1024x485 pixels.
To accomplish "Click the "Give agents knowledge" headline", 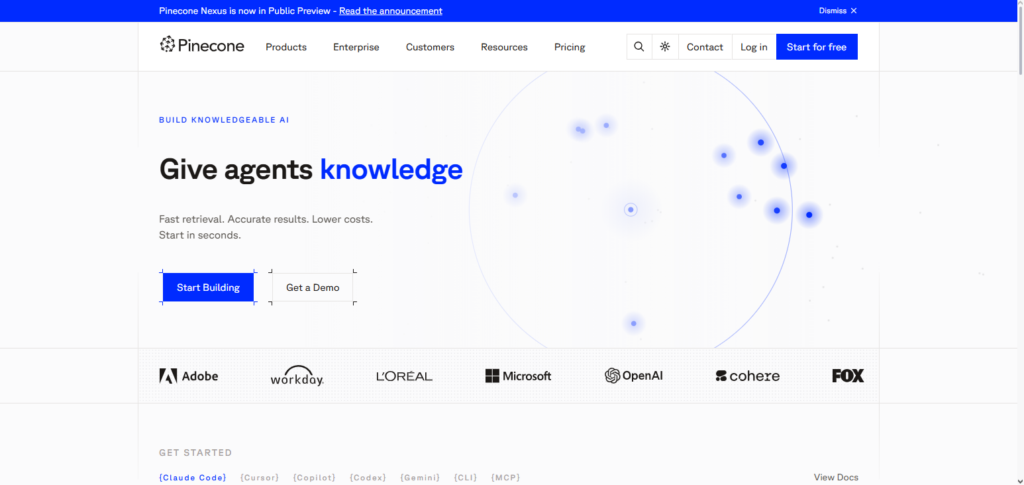I will (311, 170).
